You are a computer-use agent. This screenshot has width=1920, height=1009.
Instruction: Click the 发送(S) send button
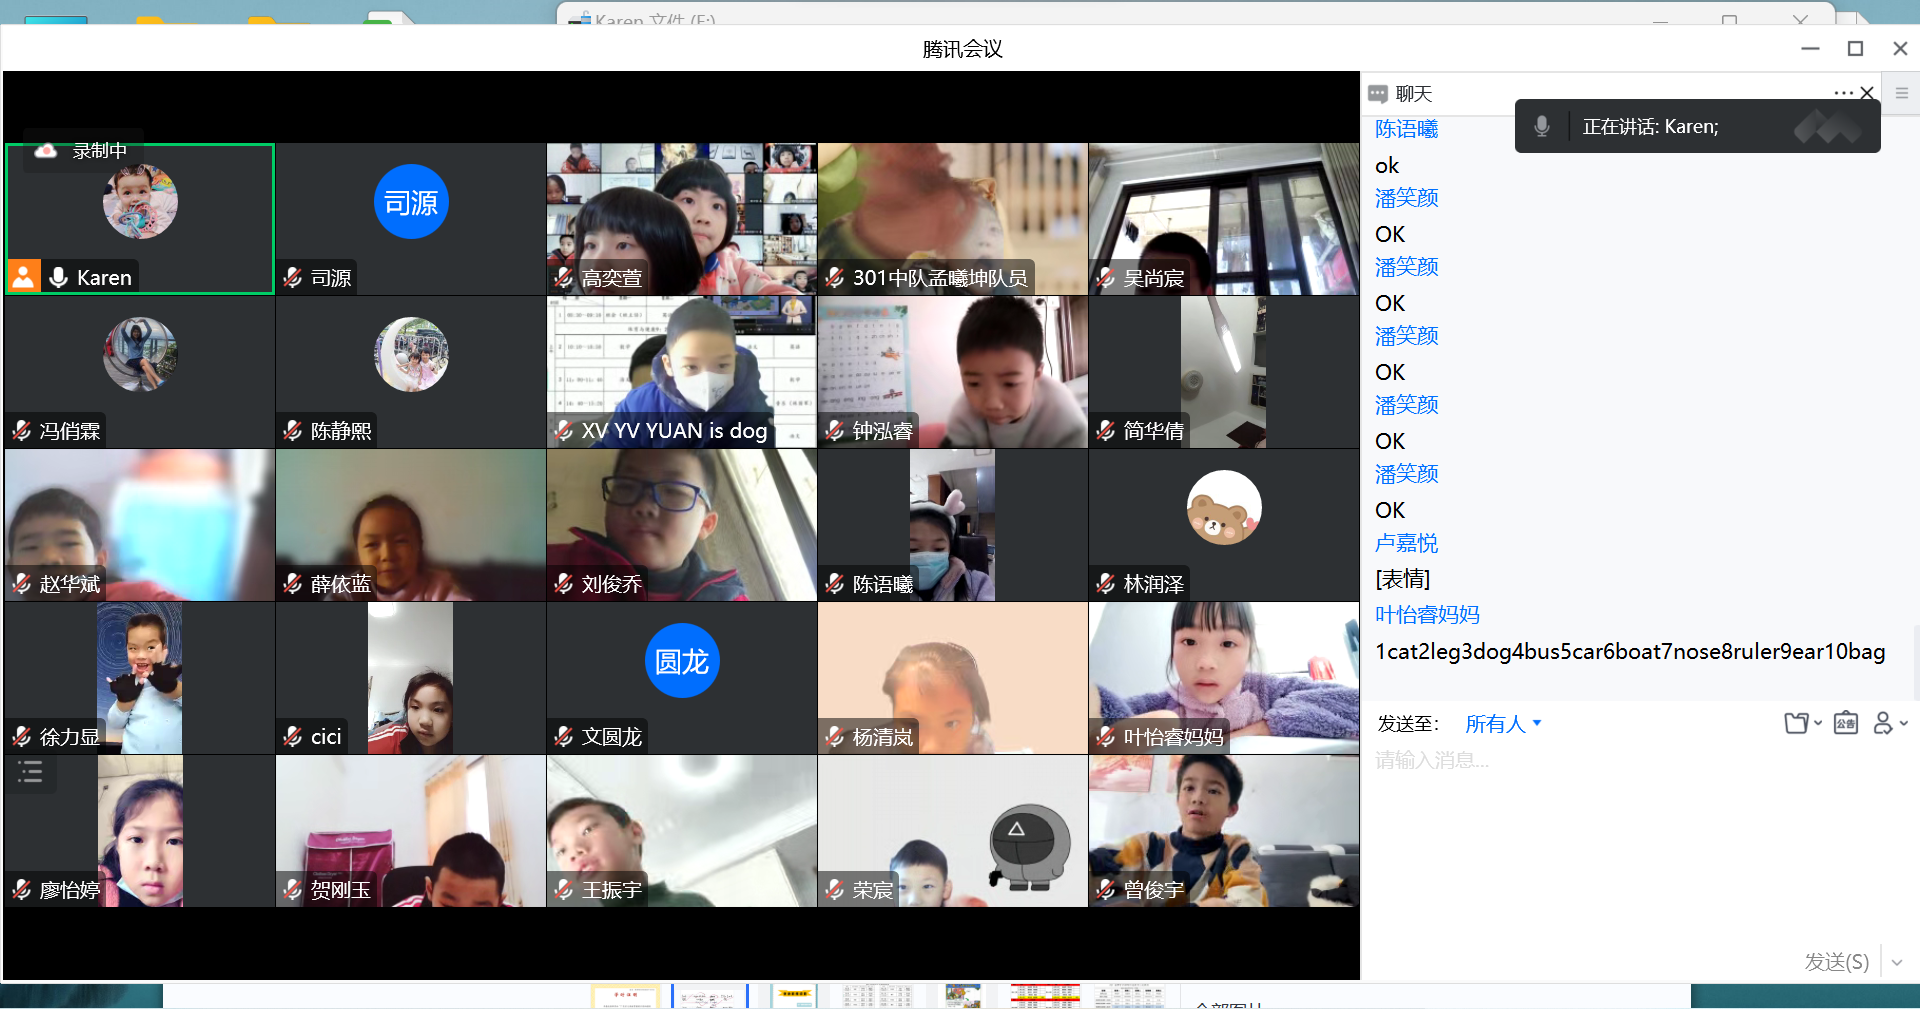(1836, 962)
